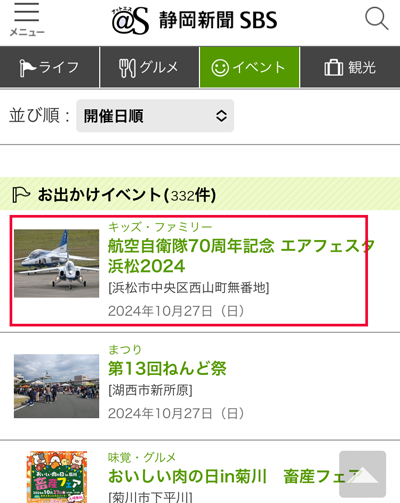Click the 畜産フェア poster thumbnail
400x503 pixels.
click(x=56, y=477)
